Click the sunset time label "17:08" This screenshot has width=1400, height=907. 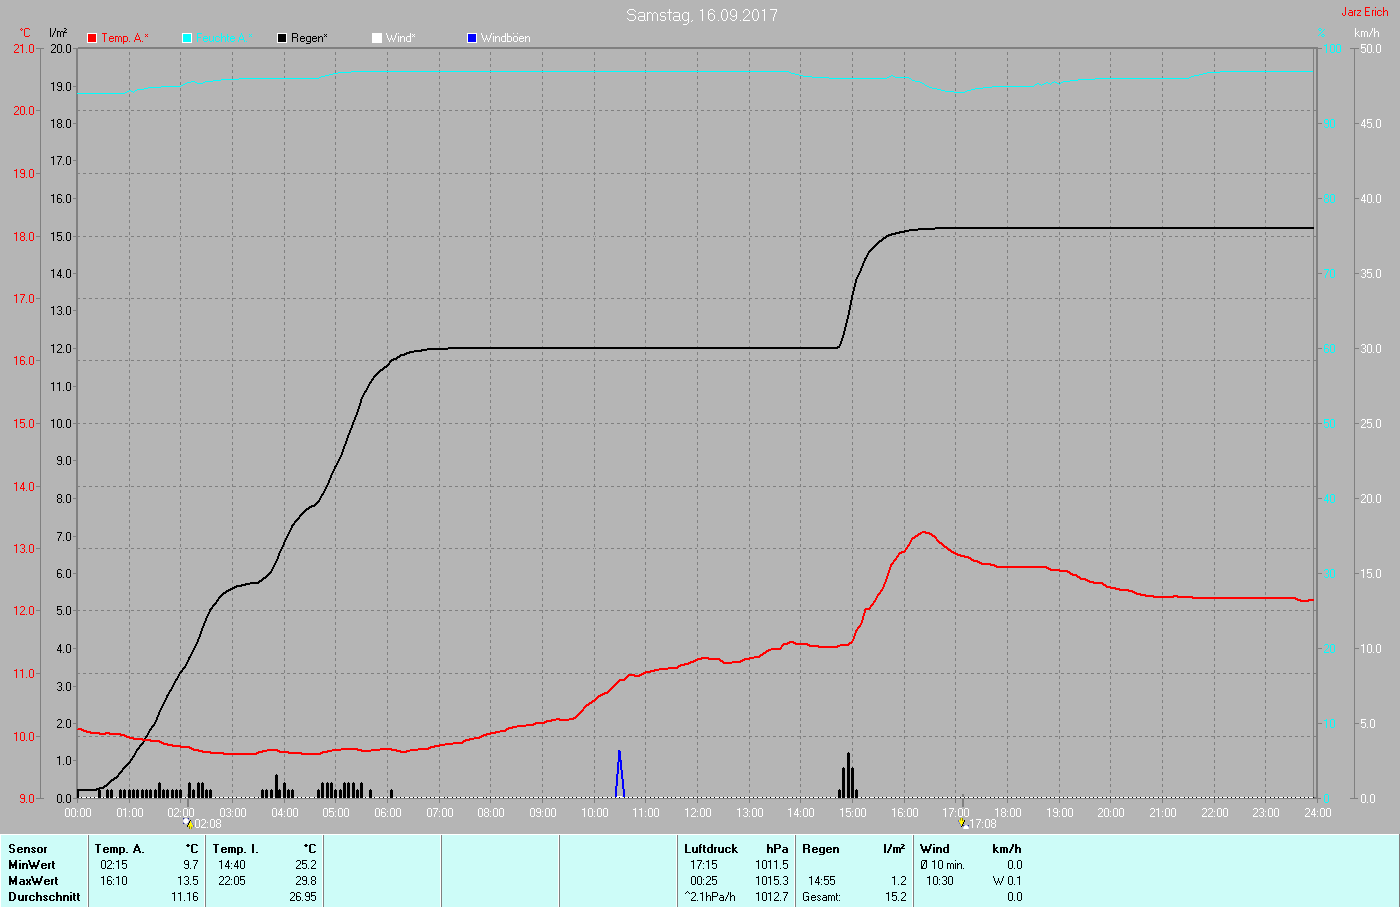coord(983,824)
